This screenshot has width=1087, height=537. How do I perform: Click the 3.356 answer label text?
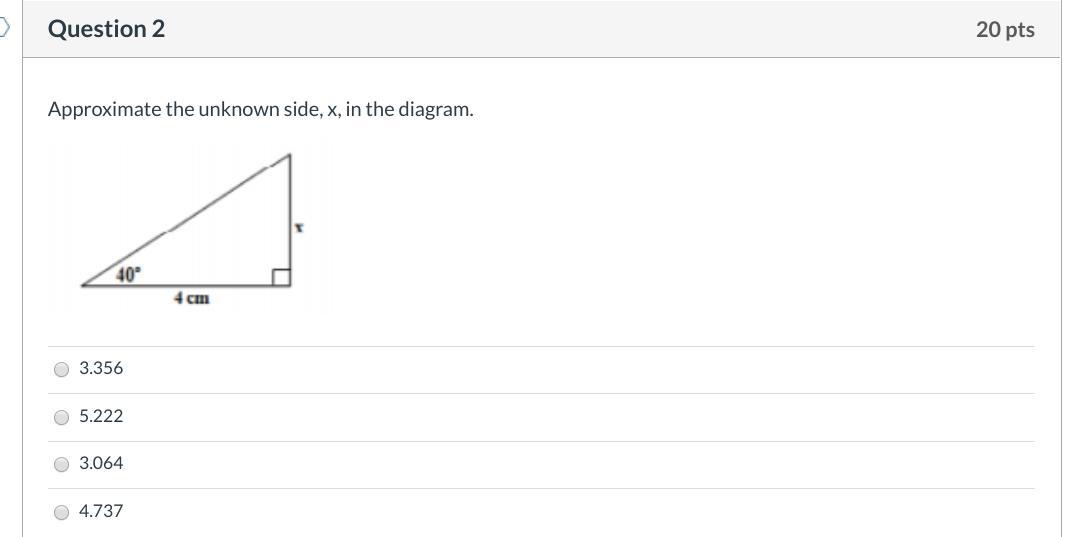(x=101, y=368)
